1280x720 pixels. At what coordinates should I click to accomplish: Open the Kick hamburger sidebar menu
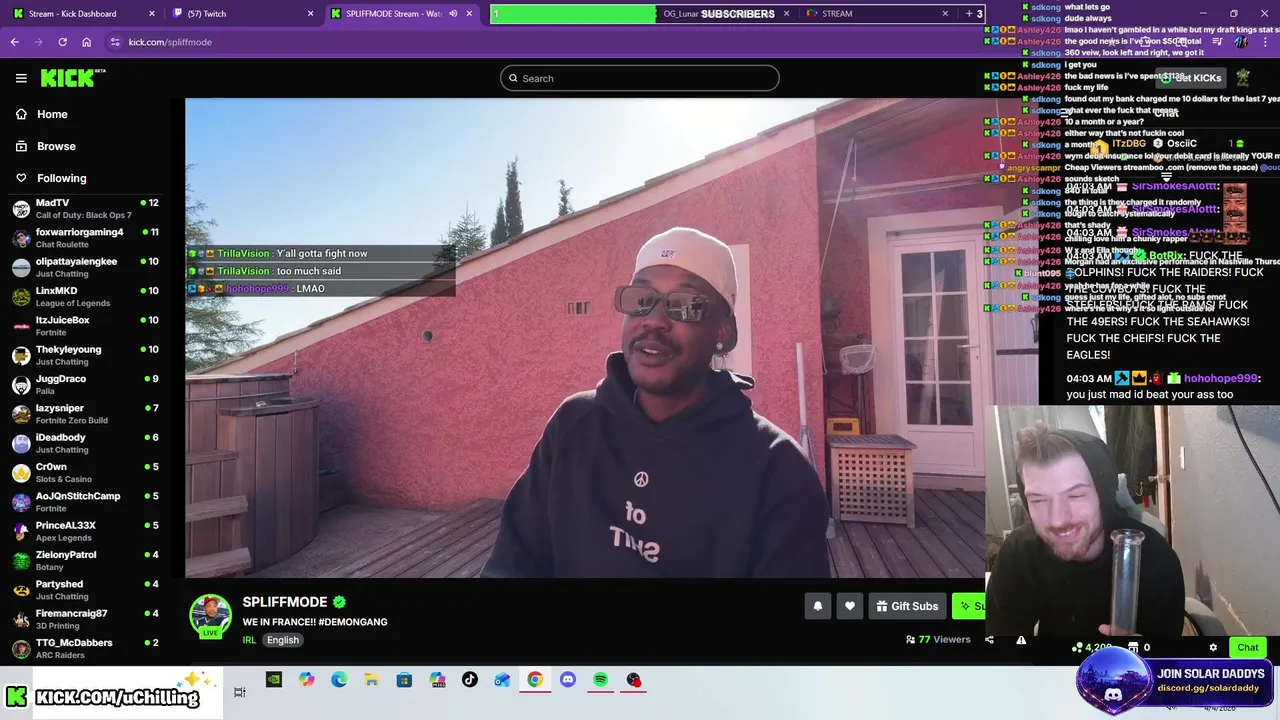tap(21, 78)
